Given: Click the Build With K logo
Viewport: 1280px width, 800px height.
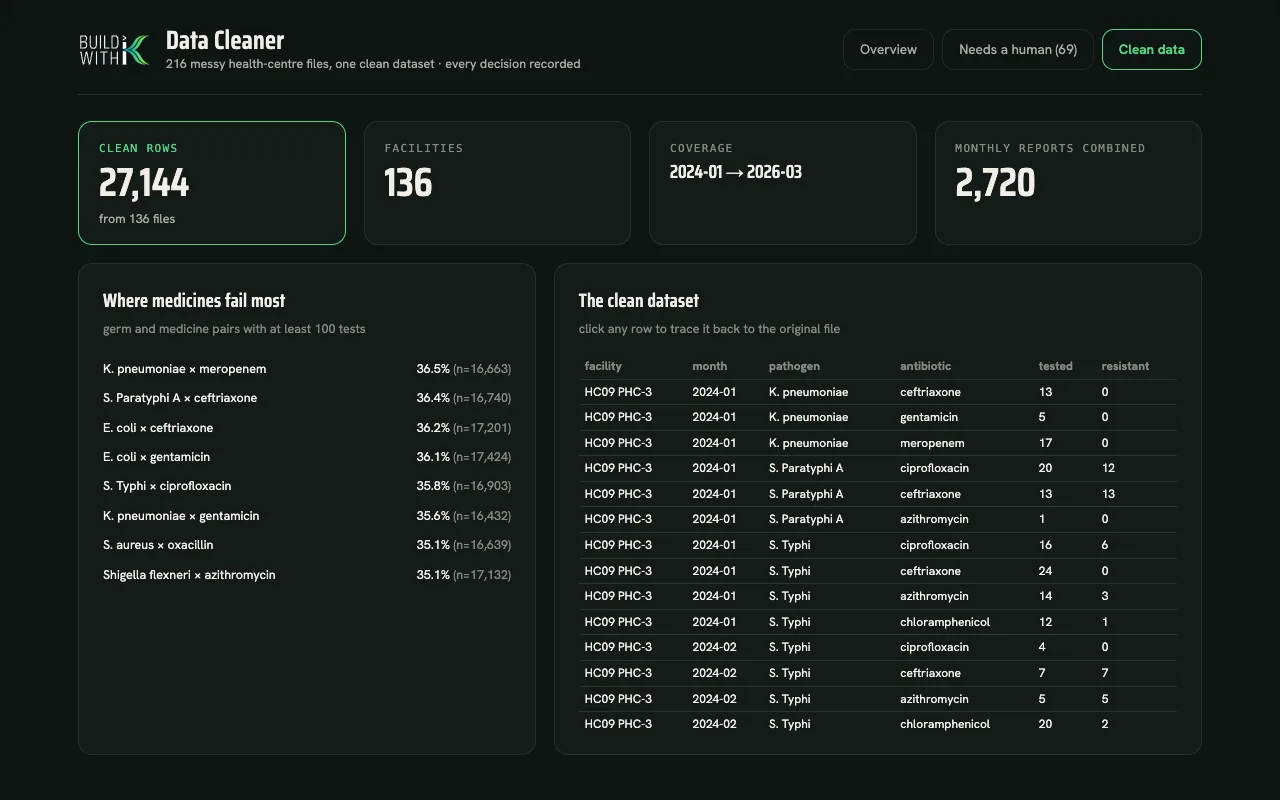Looking at the screenshot, I should coord(114,50).
